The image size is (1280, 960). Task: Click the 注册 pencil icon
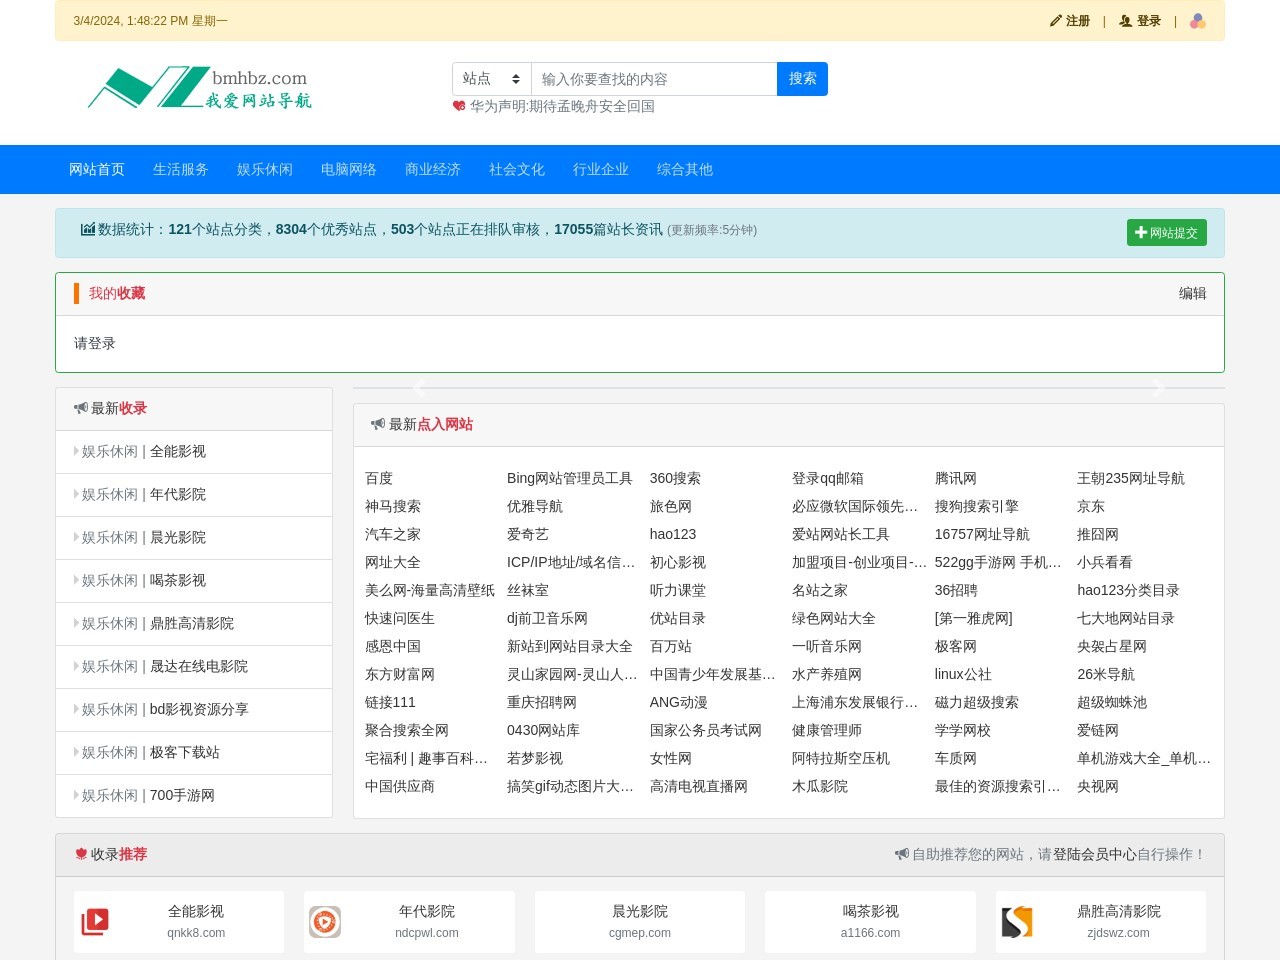pyautogui.click(x=1057, y=20)
